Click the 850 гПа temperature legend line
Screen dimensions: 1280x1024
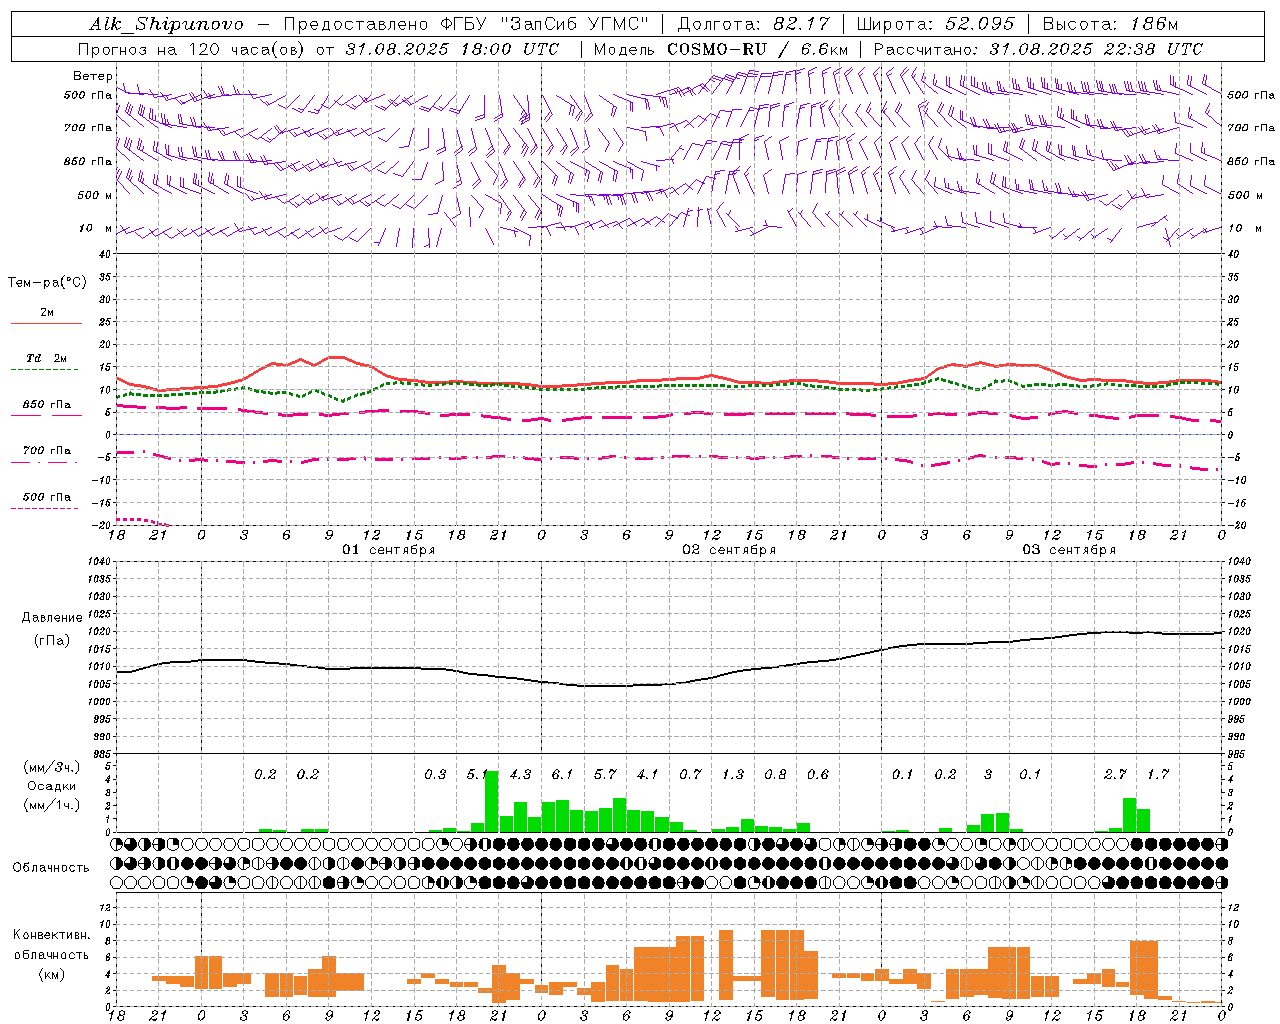[x=45, y=415]
